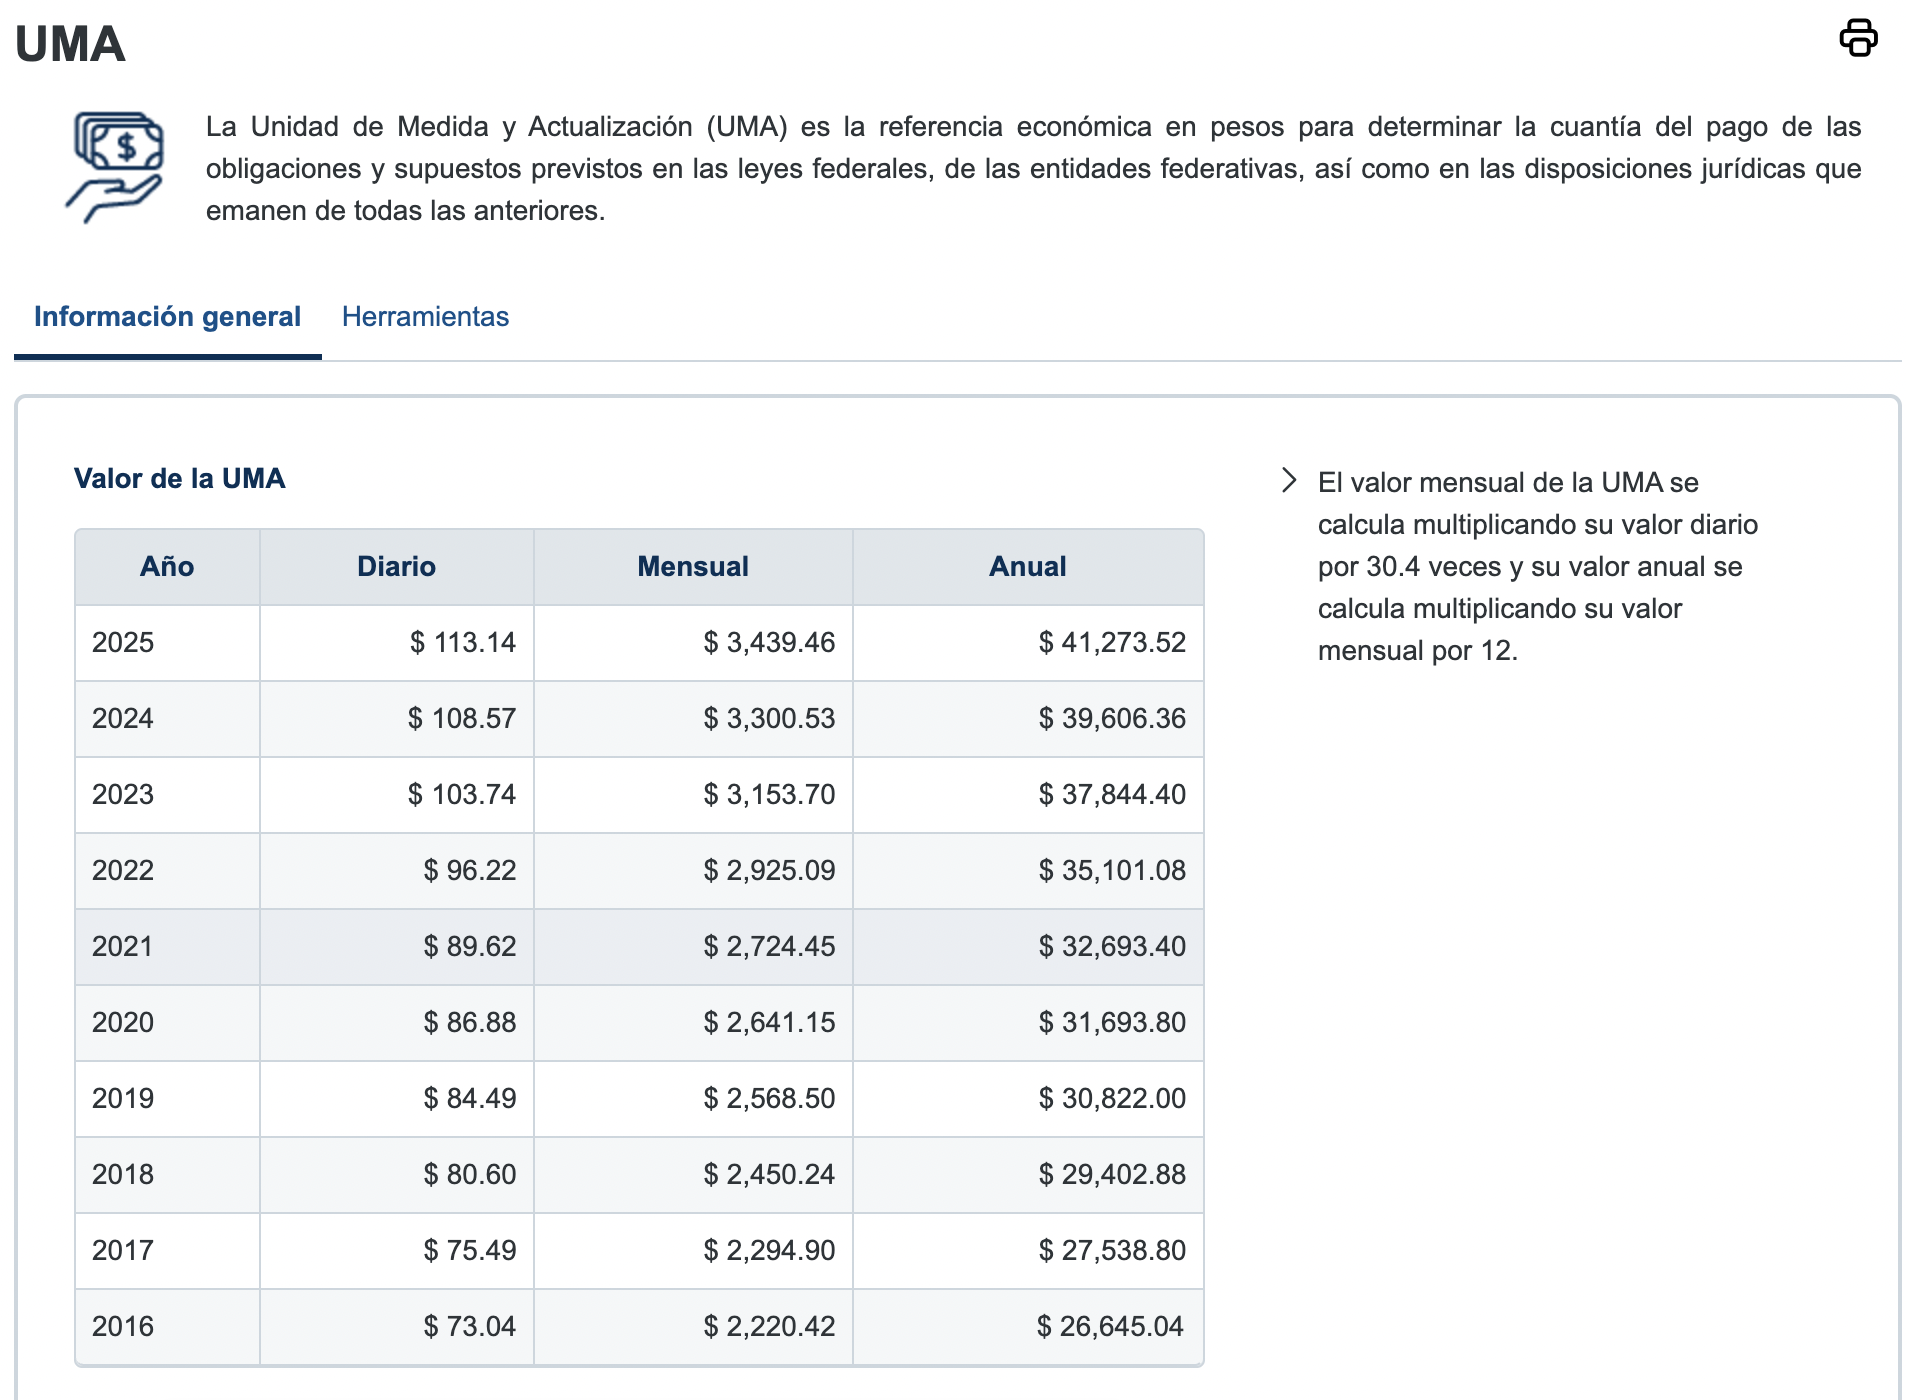Select the annual value $ 29,402.88
This screenshot has height=1400, width=1906.
point(1112,1175)
